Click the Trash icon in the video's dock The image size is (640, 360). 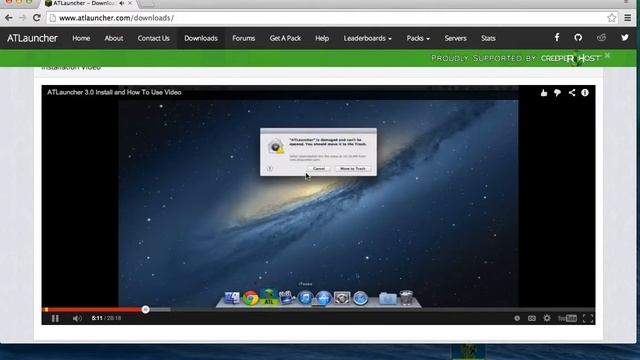coord(406,298)
